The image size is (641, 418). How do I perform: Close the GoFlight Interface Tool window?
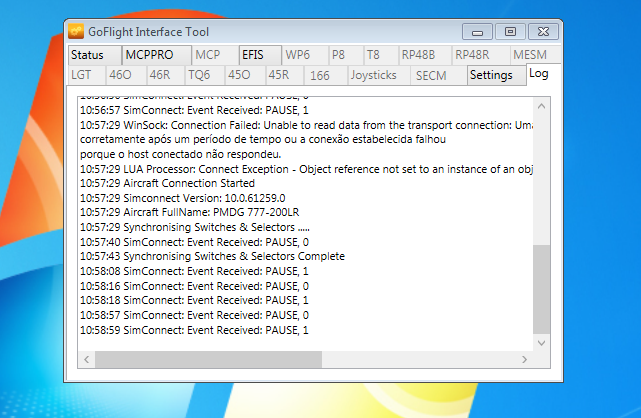tap(542, 31)
